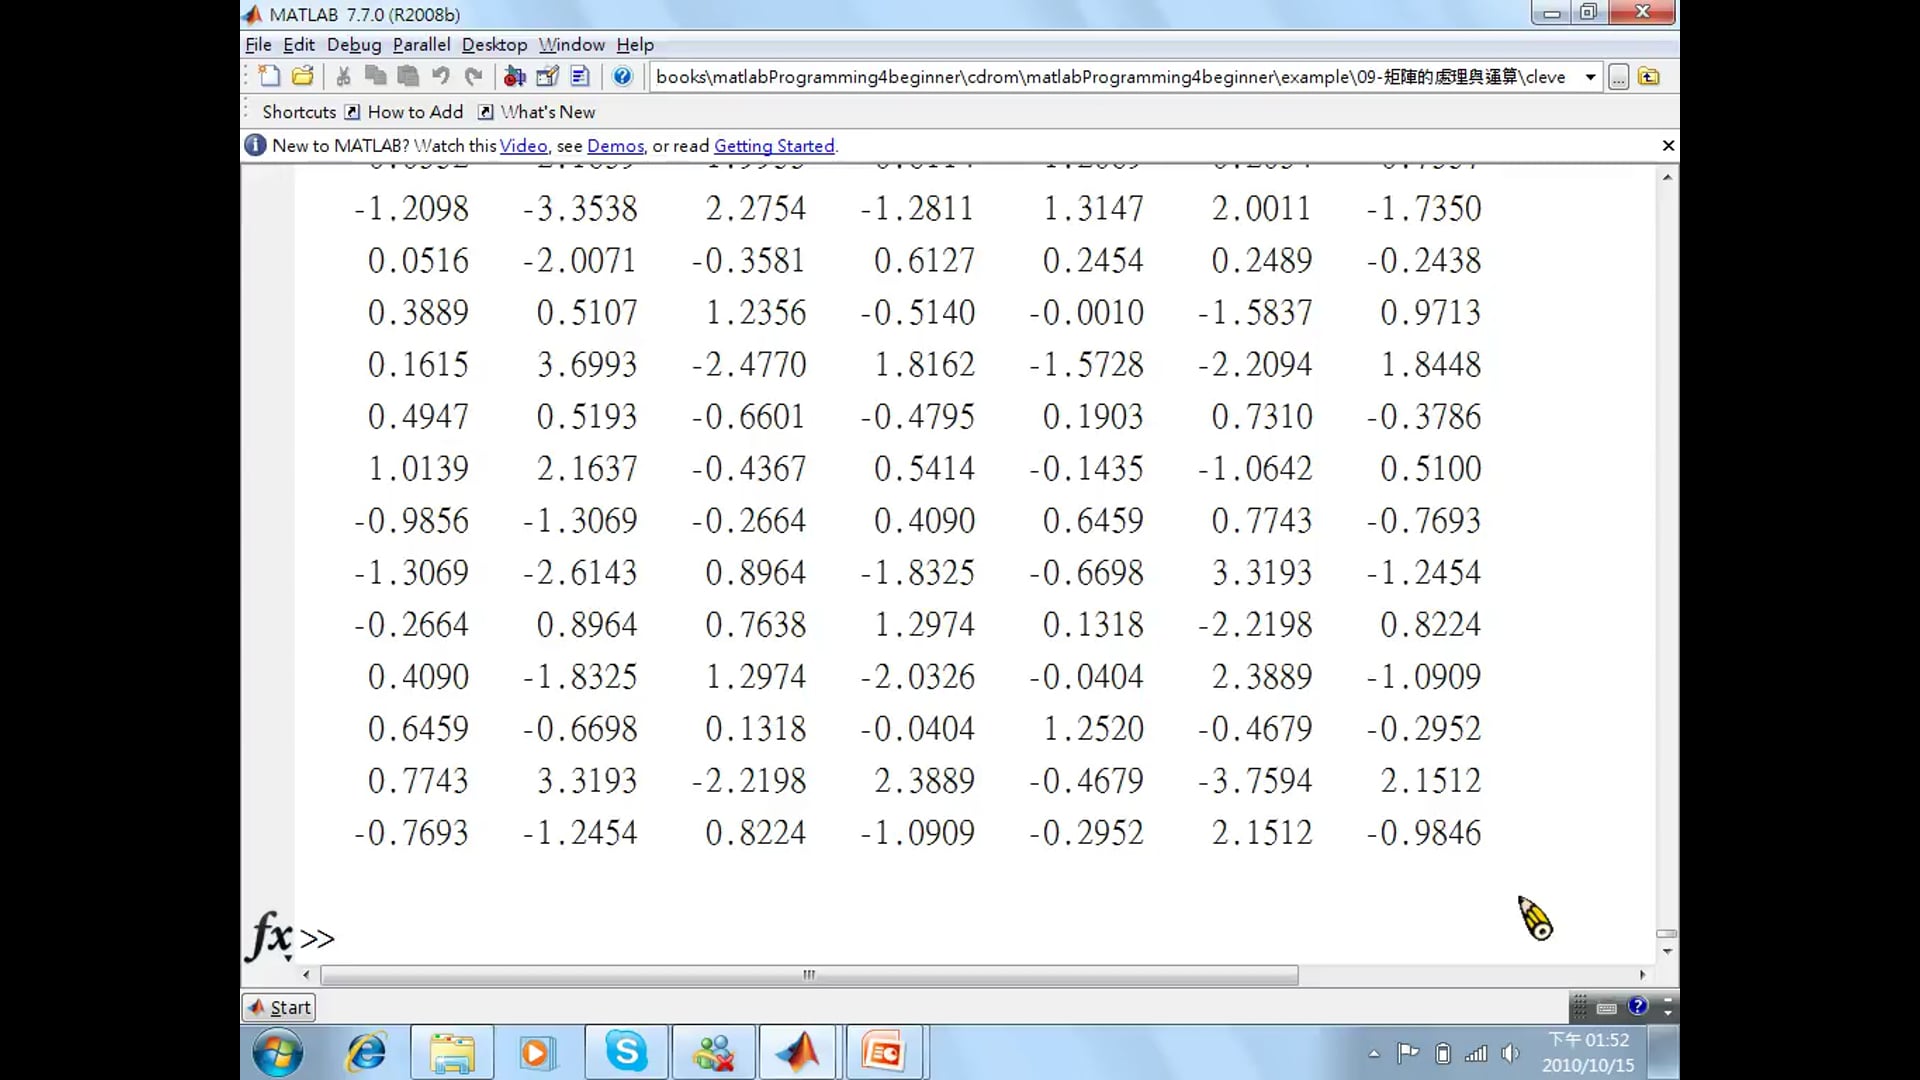Open Skype from the taskbar
1920x1080 pixels.
pos(626,1052)
